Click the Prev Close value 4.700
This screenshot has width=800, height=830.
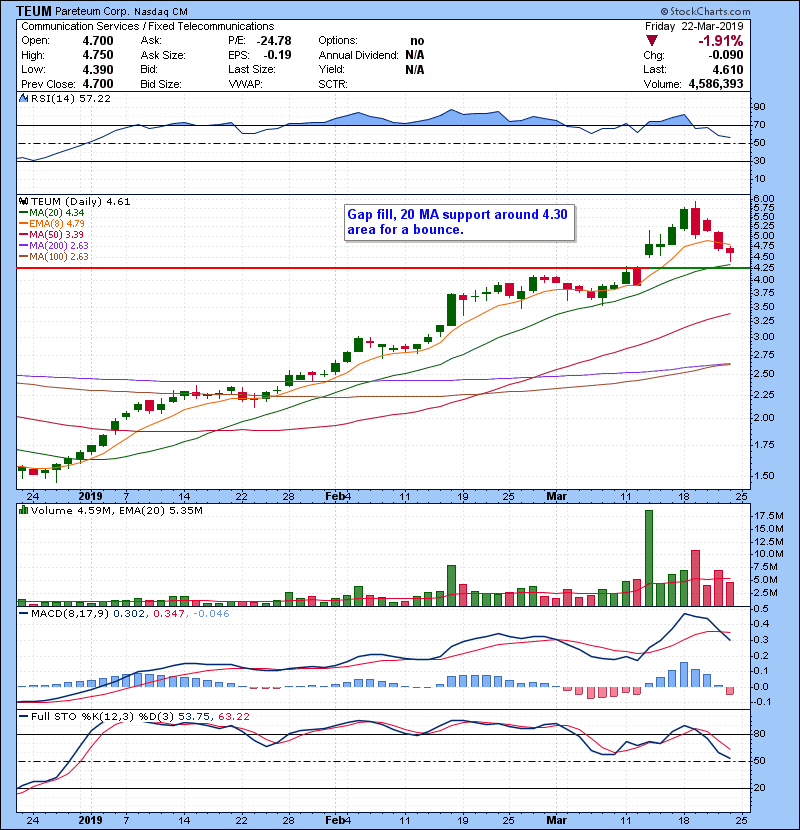[x=98, y=84]
